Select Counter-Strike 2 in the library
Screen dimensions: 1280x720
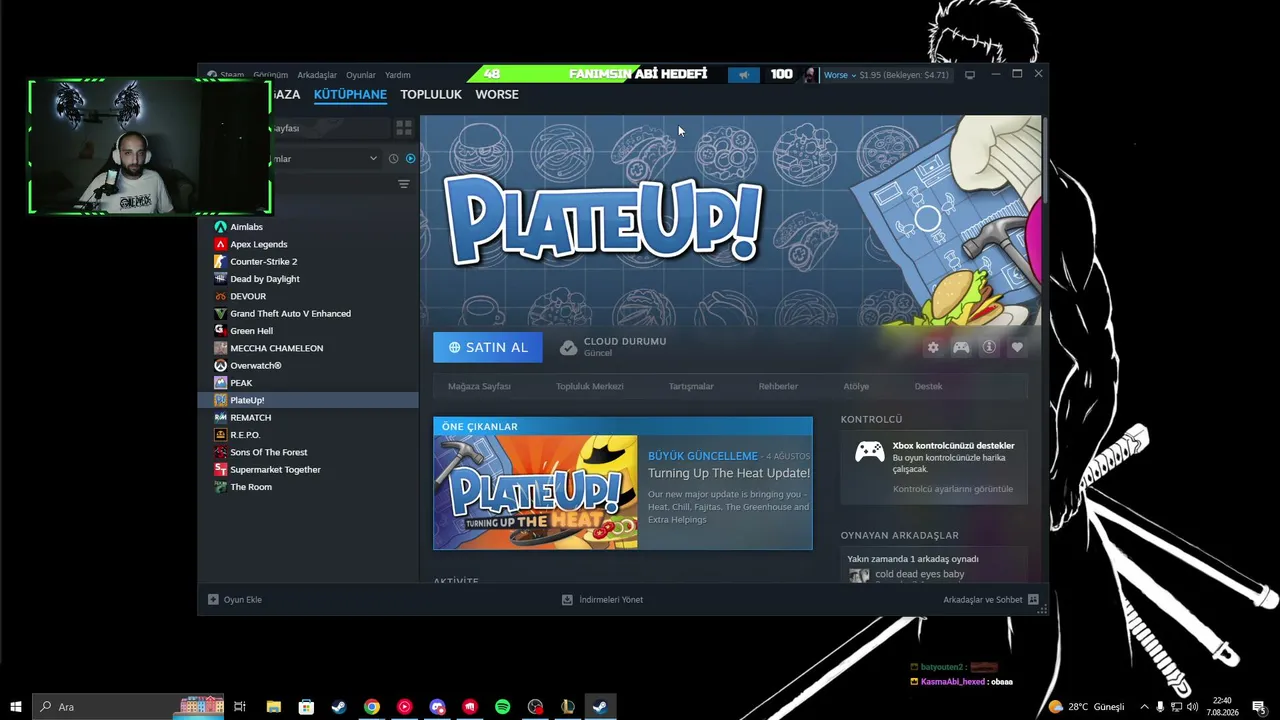pos(308,262)
